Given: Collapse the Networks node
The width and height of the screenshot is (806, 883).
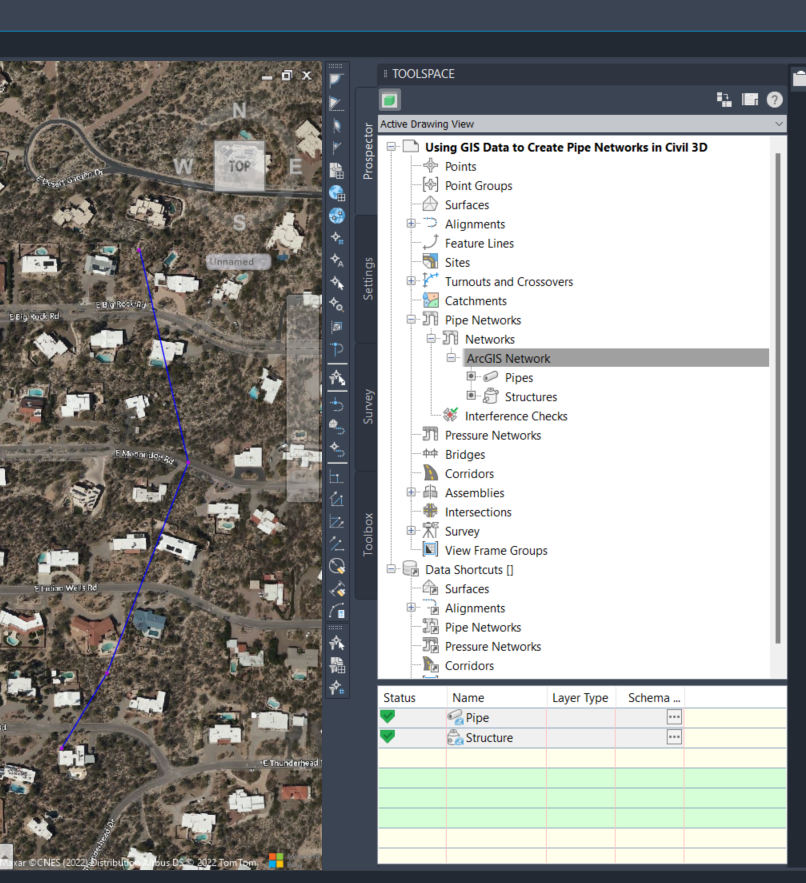Looking at the screenshot, I should coord(431,338).
